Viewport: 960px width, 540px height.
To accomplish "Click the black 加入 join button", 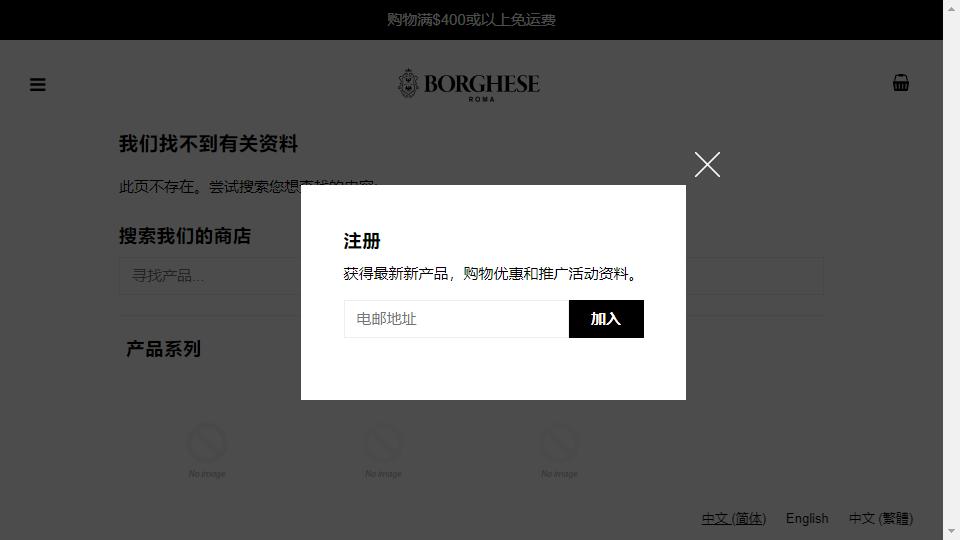I will click(x=606, y=319).
